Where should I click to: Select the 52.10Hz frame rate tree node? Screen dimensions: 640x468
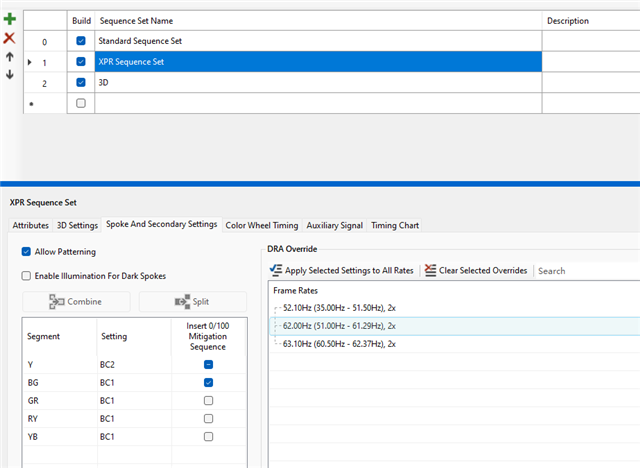point(340,308)
